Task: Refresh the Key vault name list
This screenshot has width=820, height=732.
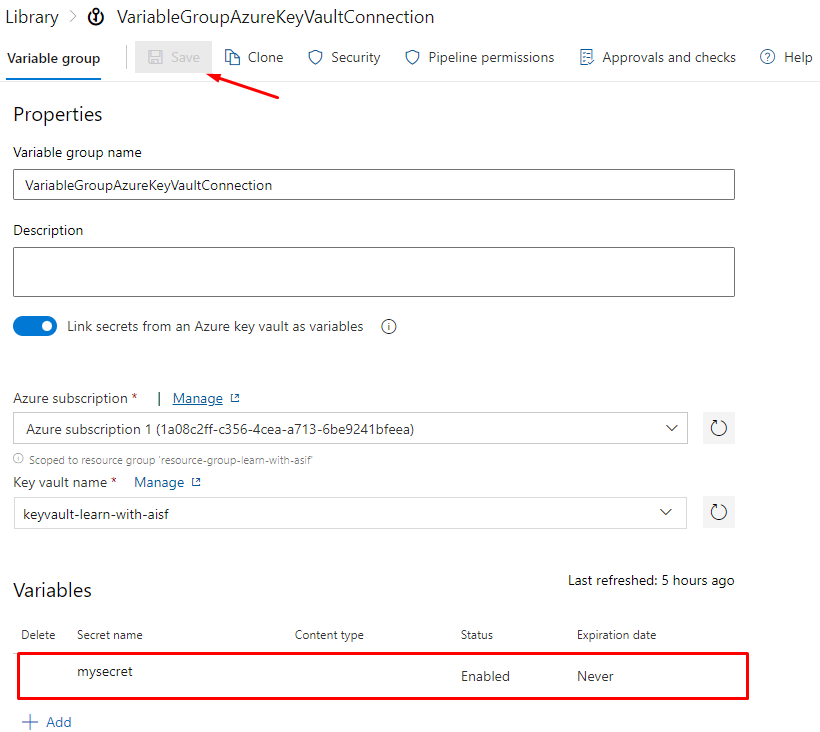Action: click(718, 513)
